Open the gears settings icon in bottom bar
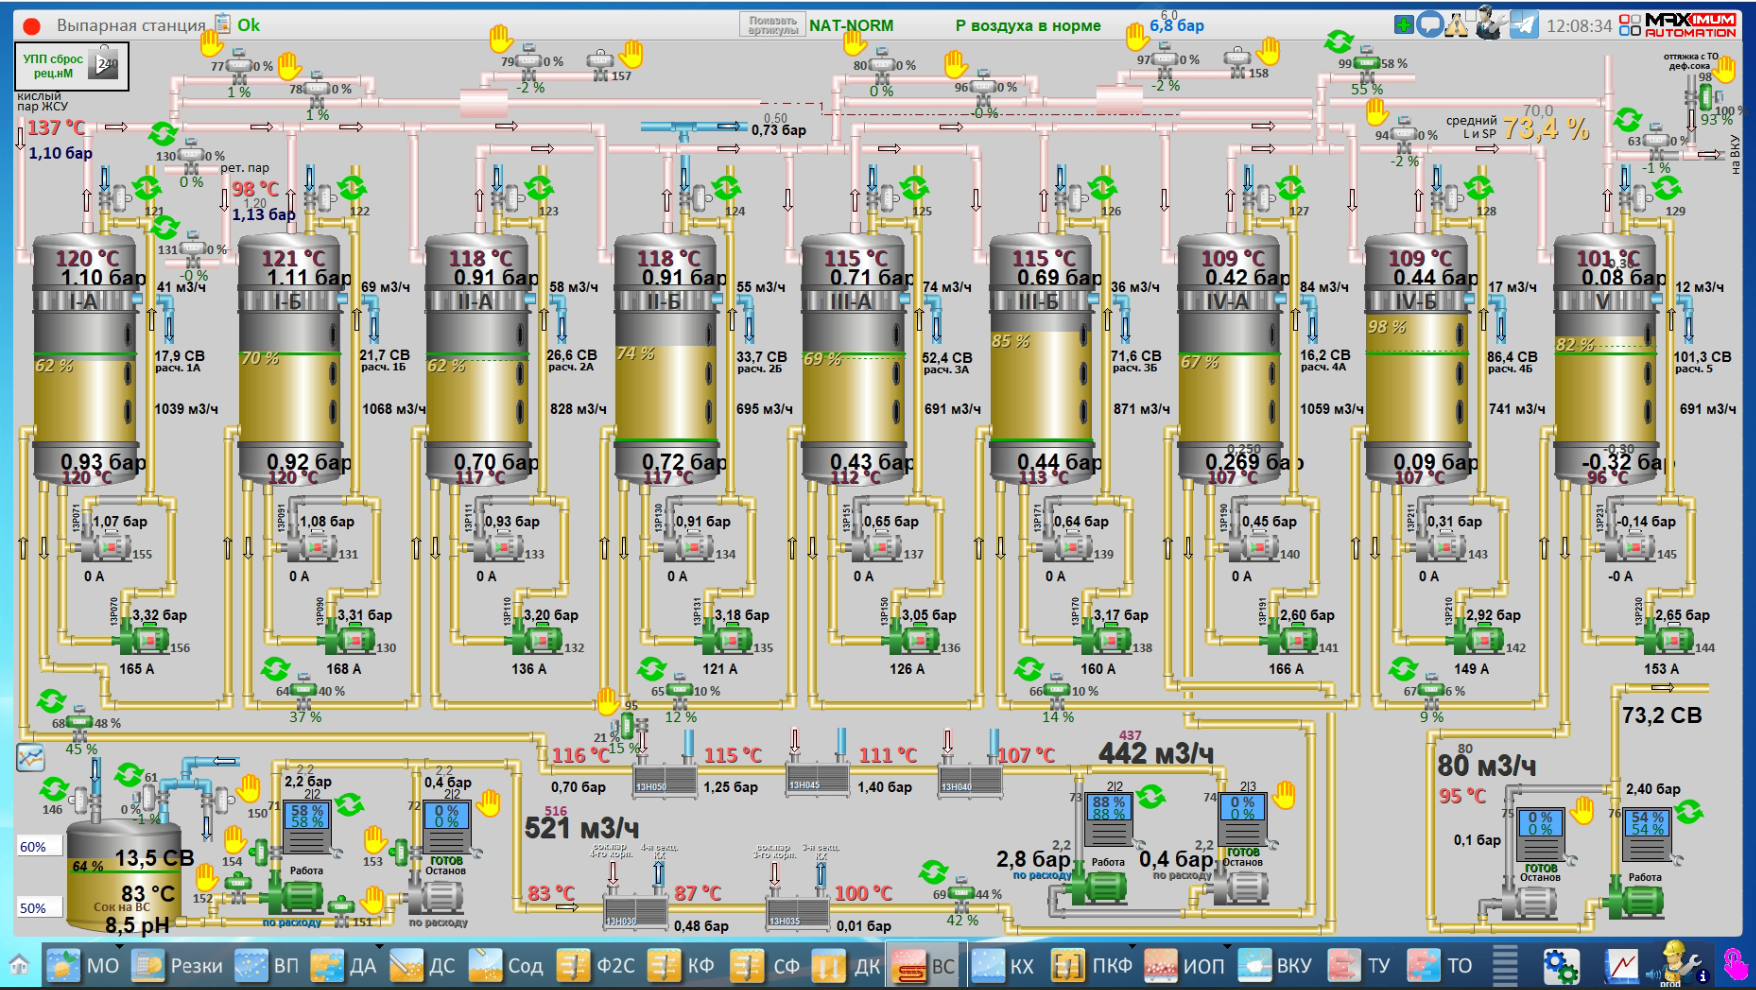This screenshot has height=990, width=1756. tap(1560, 966)
